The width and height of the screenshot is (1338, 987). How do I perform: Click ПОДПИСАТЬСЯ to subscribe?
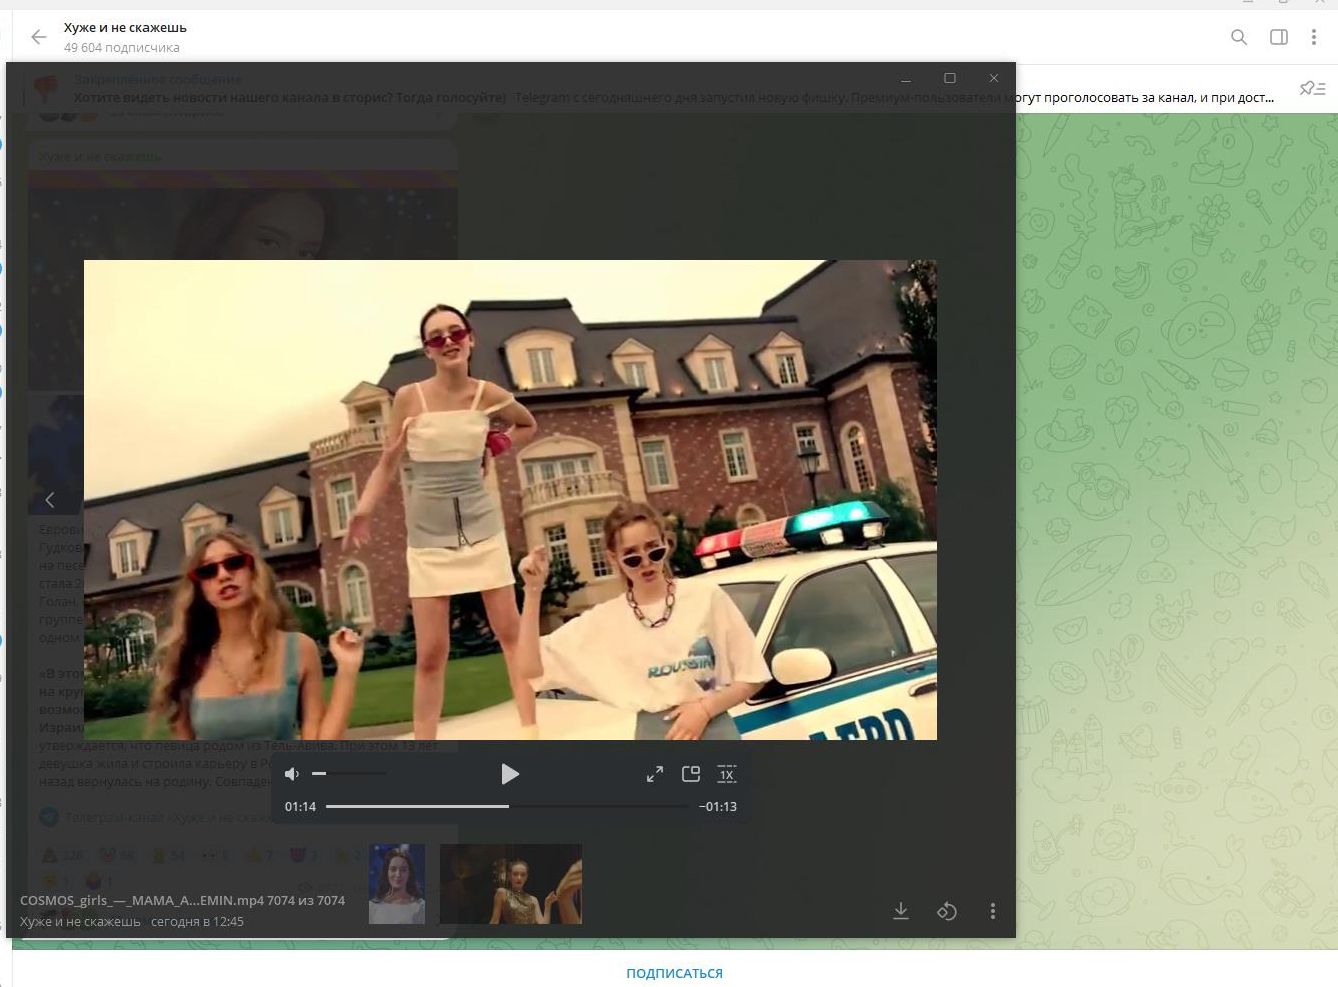click(x=674, y=973)
